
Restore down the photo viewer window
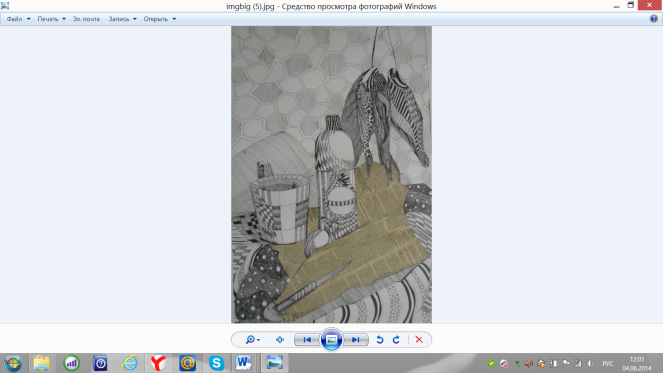pyautogui.click(x=630, y=5)
